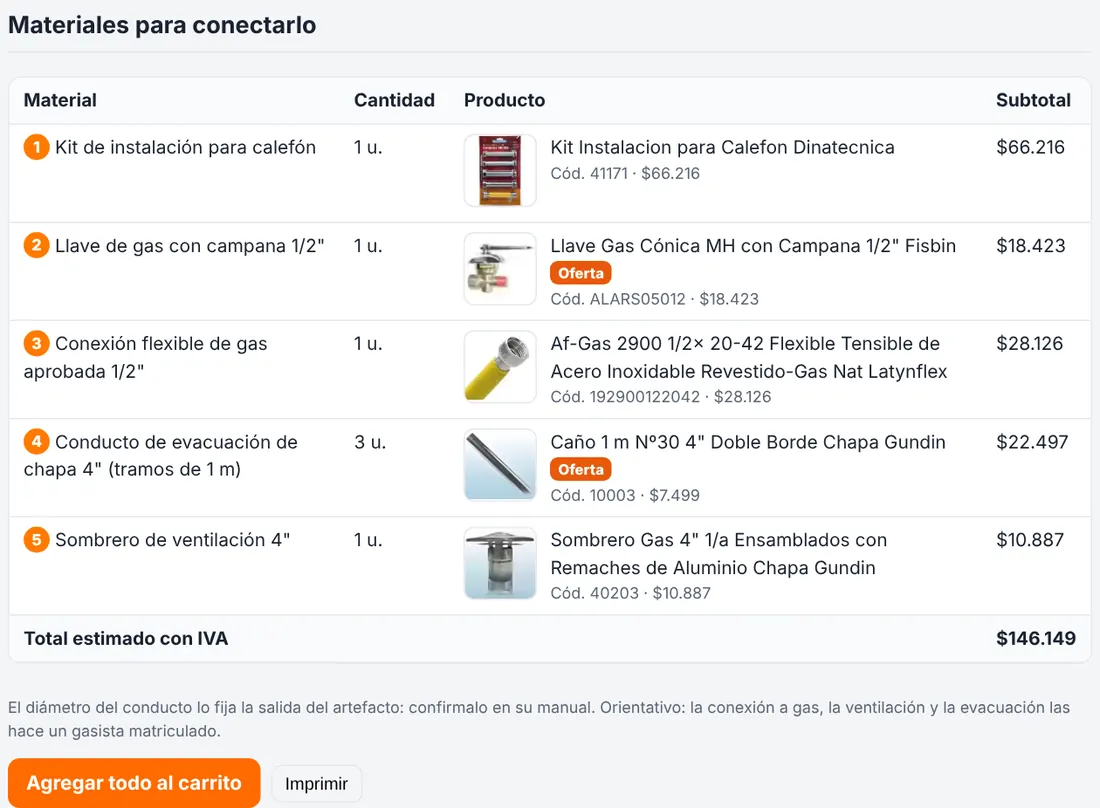Open Sombrero Gas 4" Ensamblados product link
Screen dimensions: 1100x808
[718, 553]
